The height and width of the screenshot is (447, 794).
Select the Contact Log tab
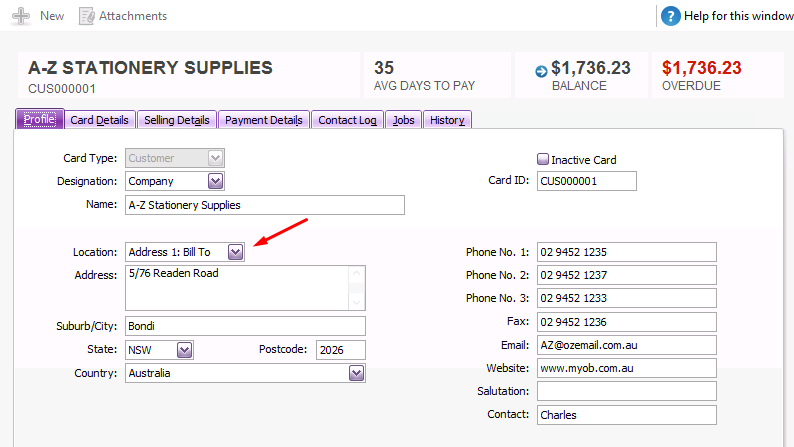tap(347, 120)
